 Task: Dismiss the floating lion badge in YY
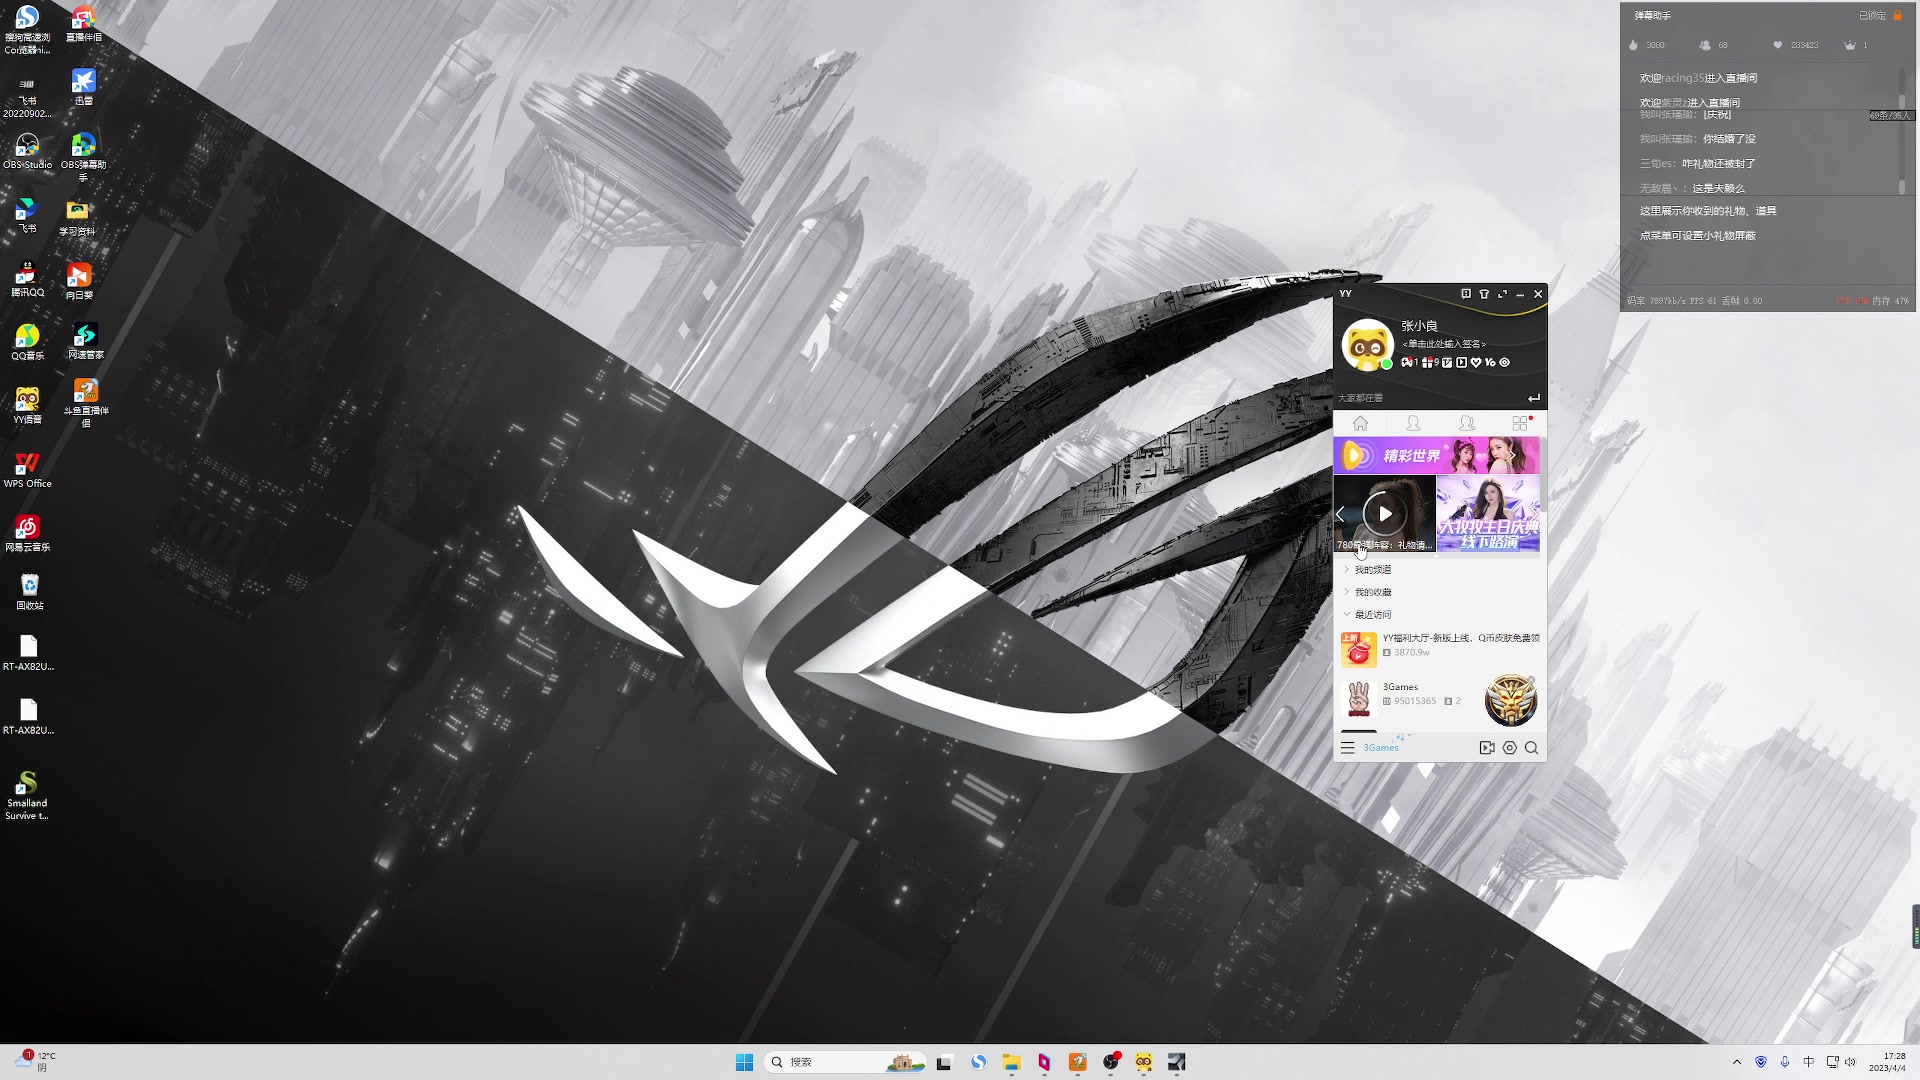(x=1530, y=682)
